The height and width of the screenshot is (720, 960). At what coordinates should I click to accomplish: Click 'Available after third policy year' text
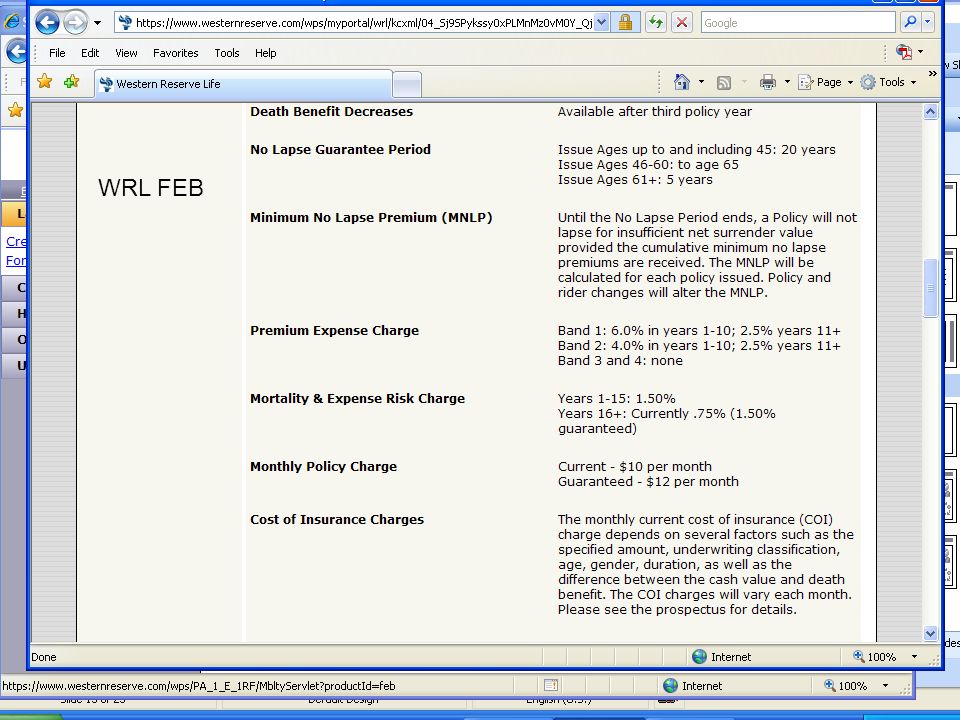tap(654, 111)
